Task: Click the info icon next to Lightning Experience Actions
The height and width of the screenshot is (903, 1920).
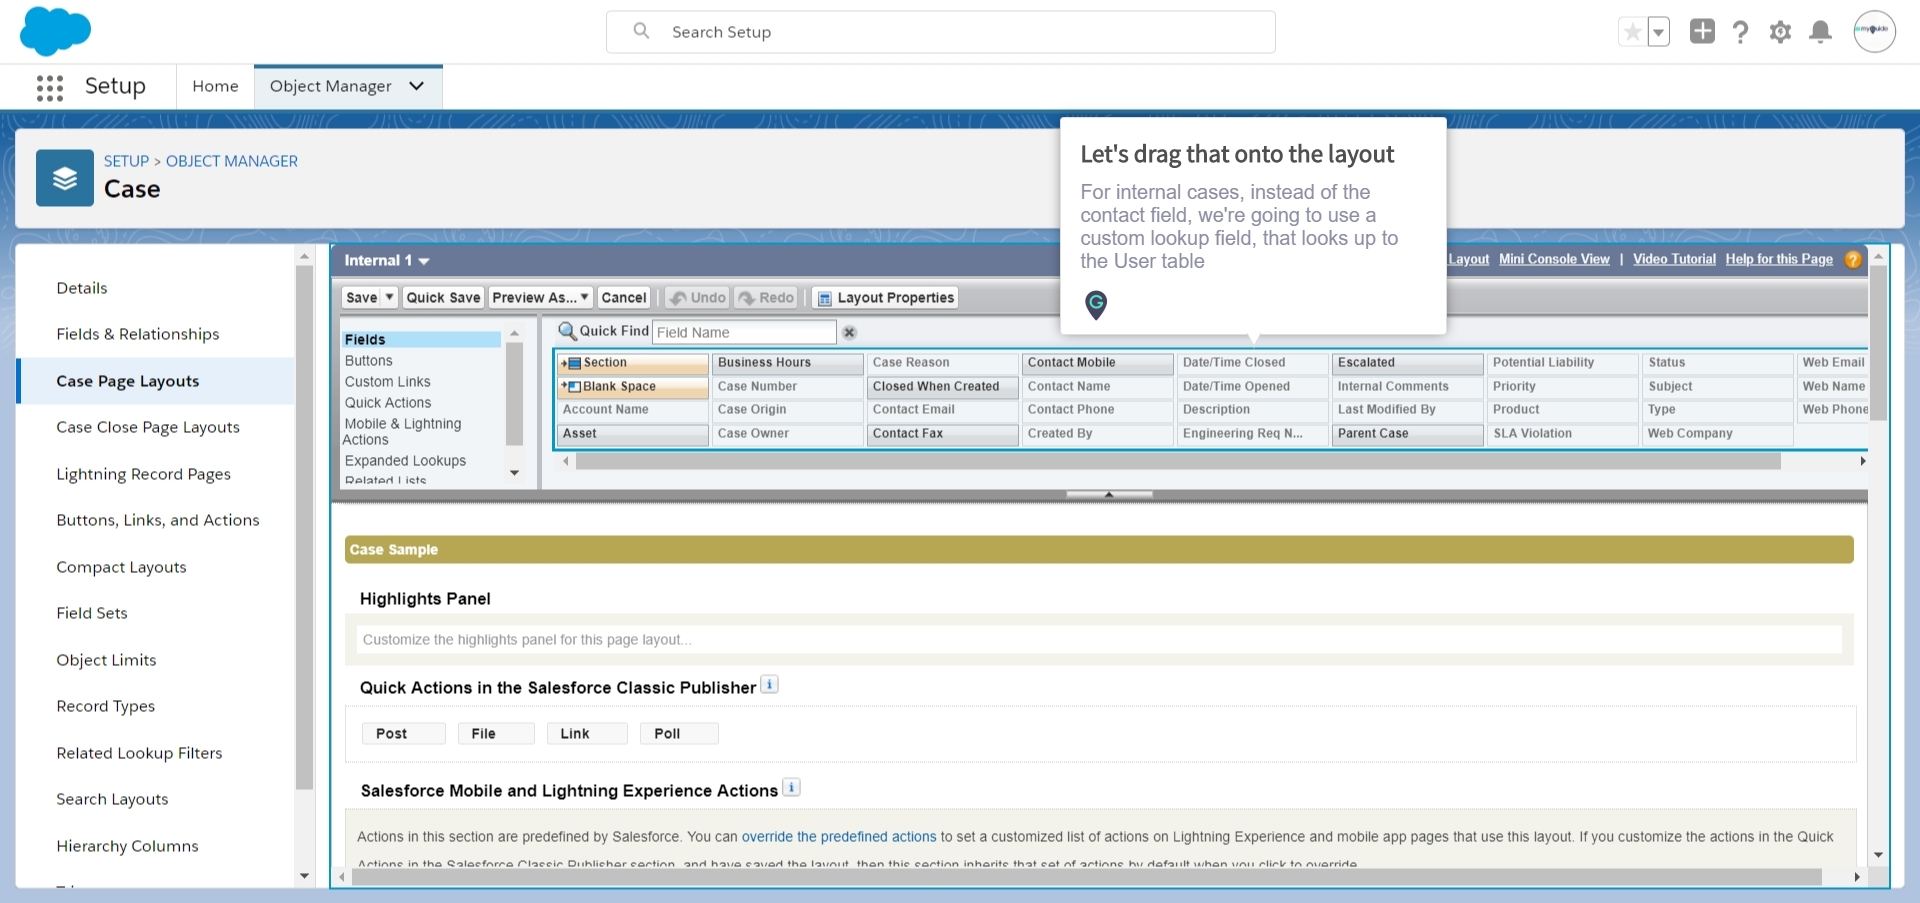Action: [791, 788]
